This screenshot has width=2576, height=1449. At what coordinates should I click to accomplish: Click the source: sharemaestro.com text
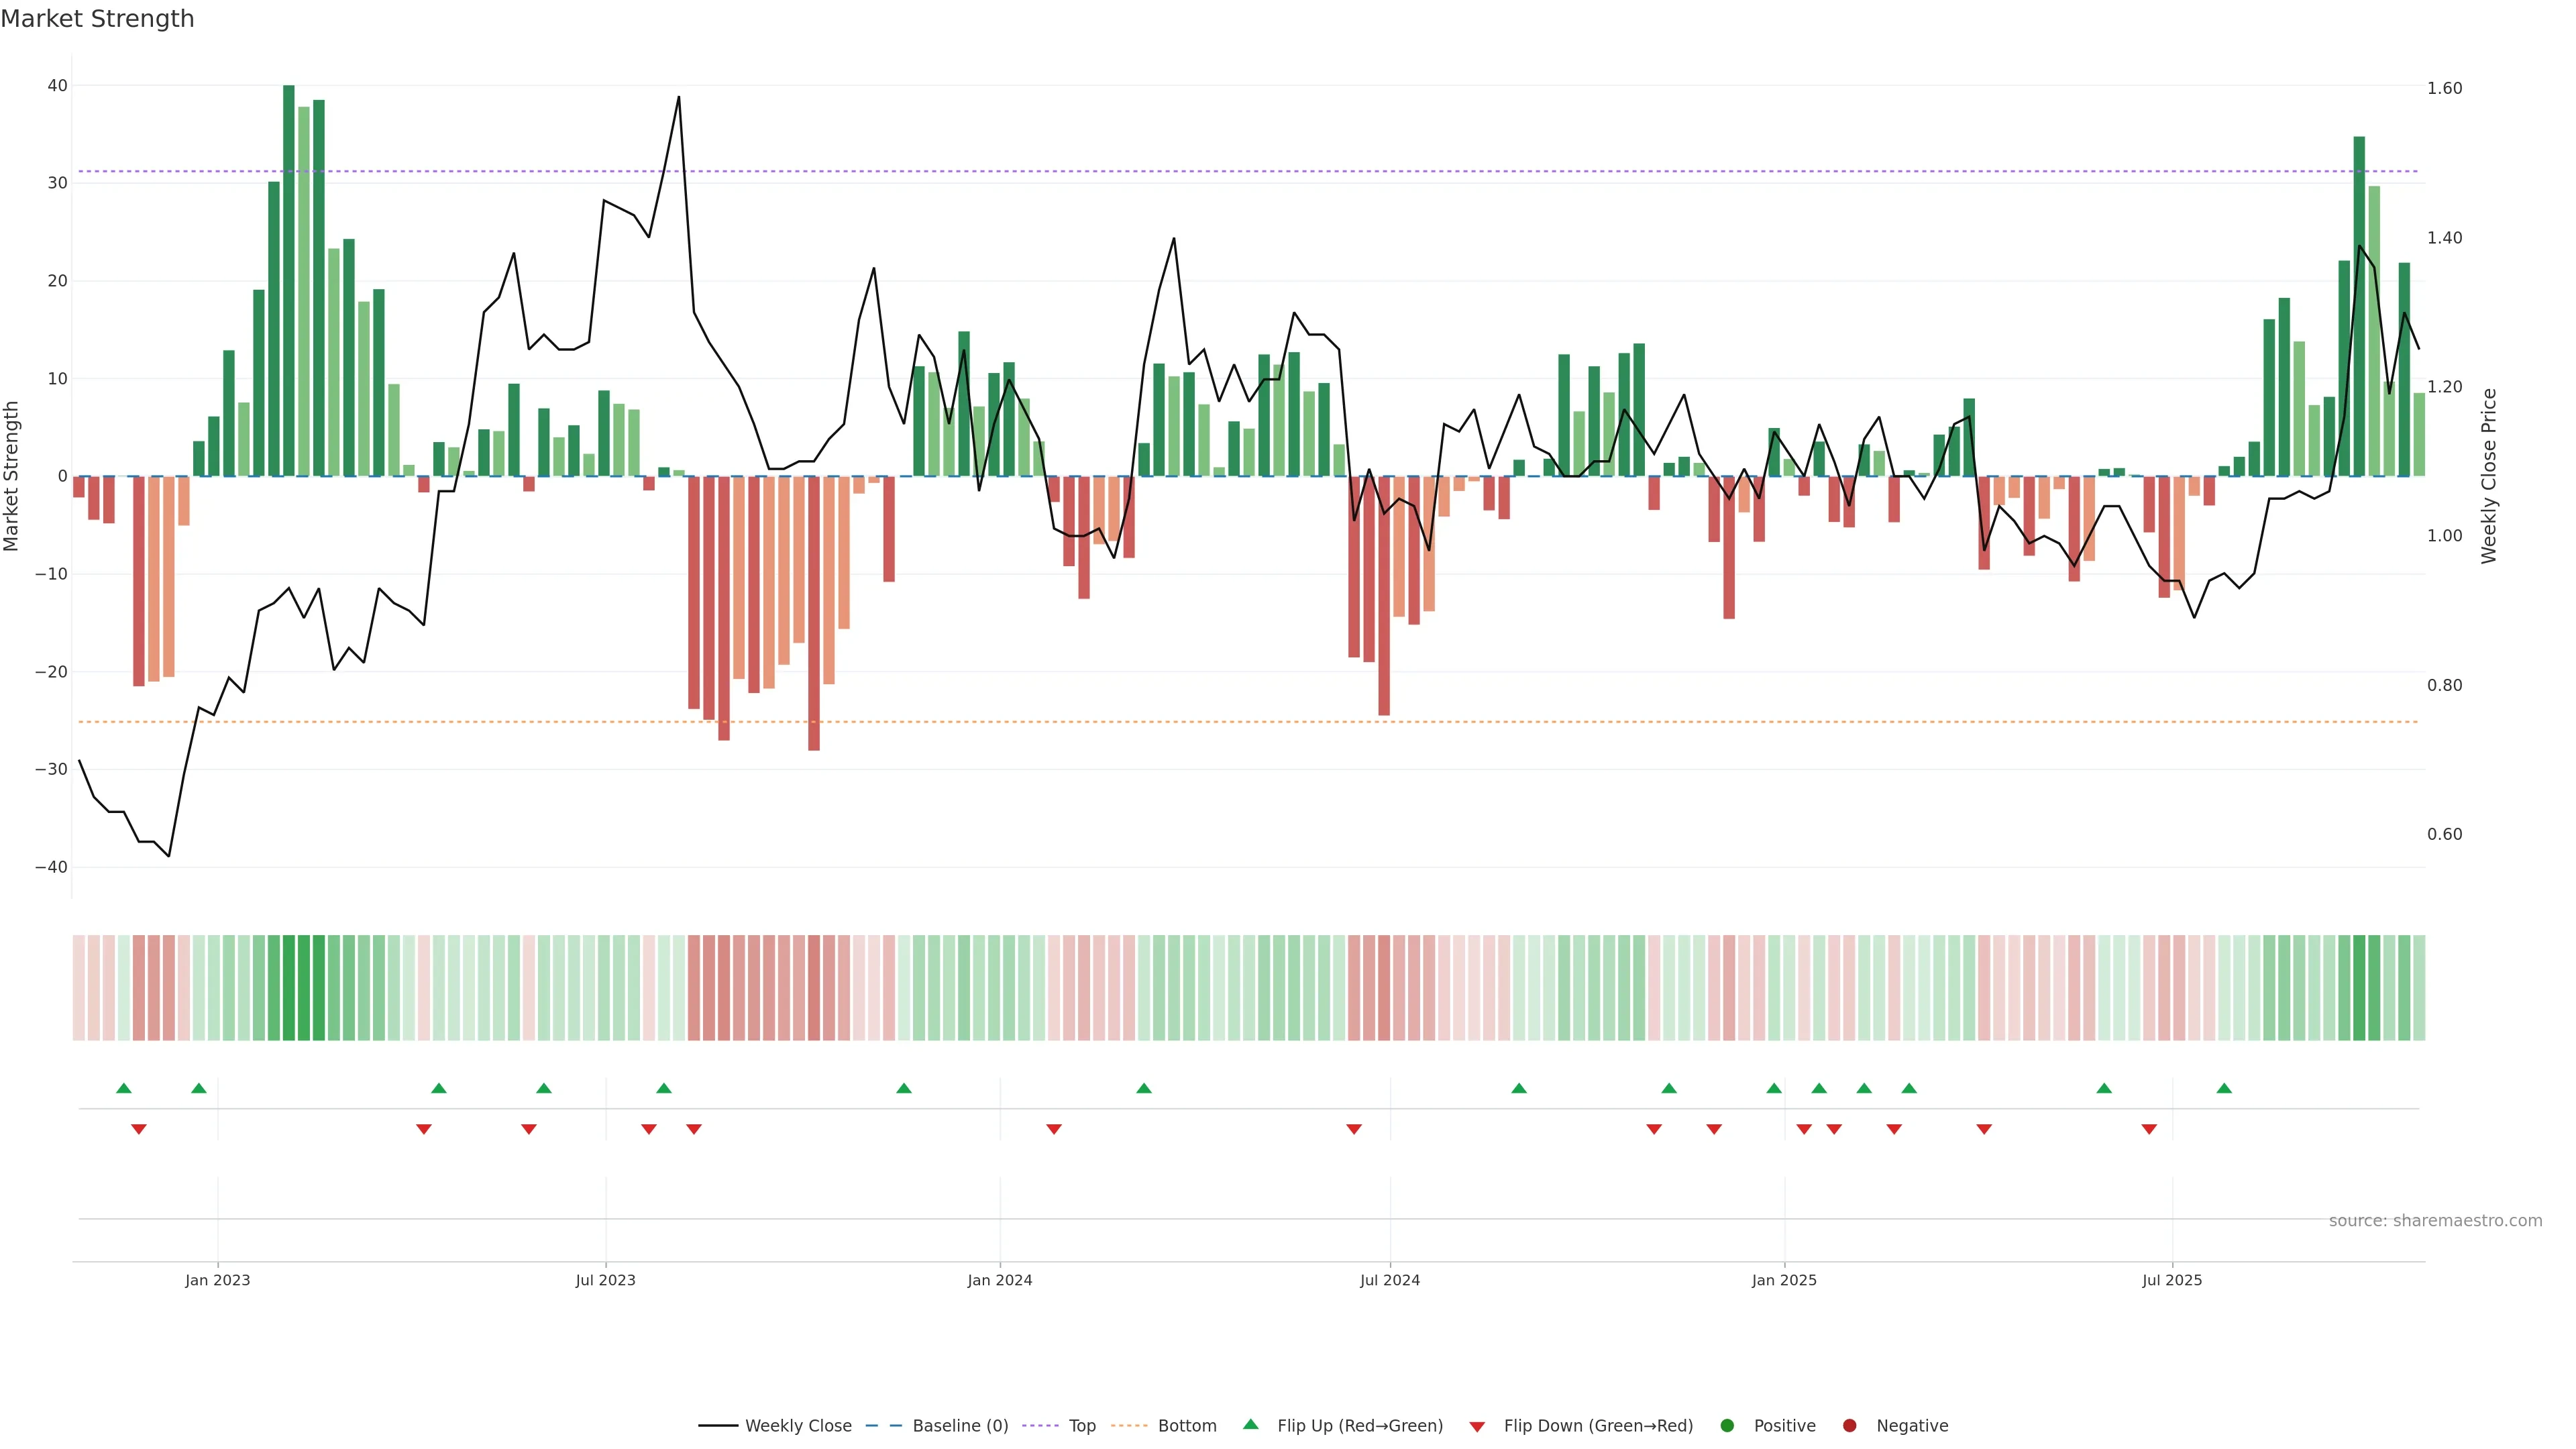click(2435, 1221)
